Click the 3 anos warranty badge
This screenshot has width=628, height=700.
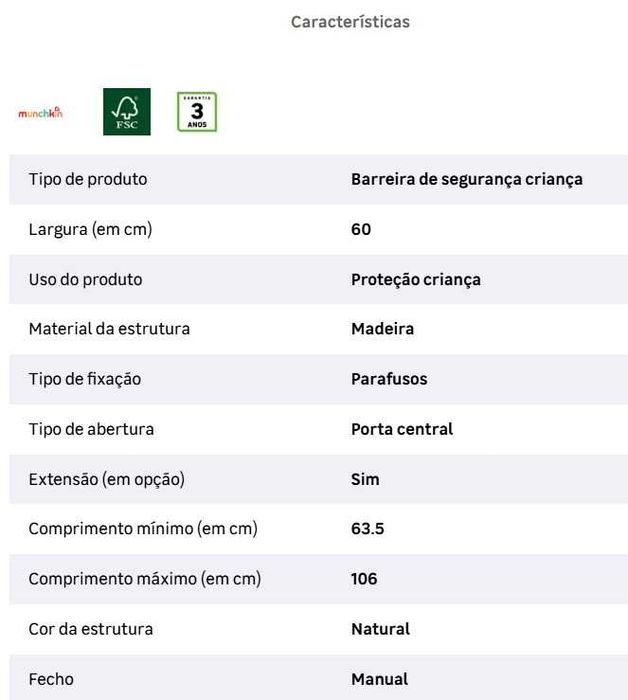pos(197,112)
